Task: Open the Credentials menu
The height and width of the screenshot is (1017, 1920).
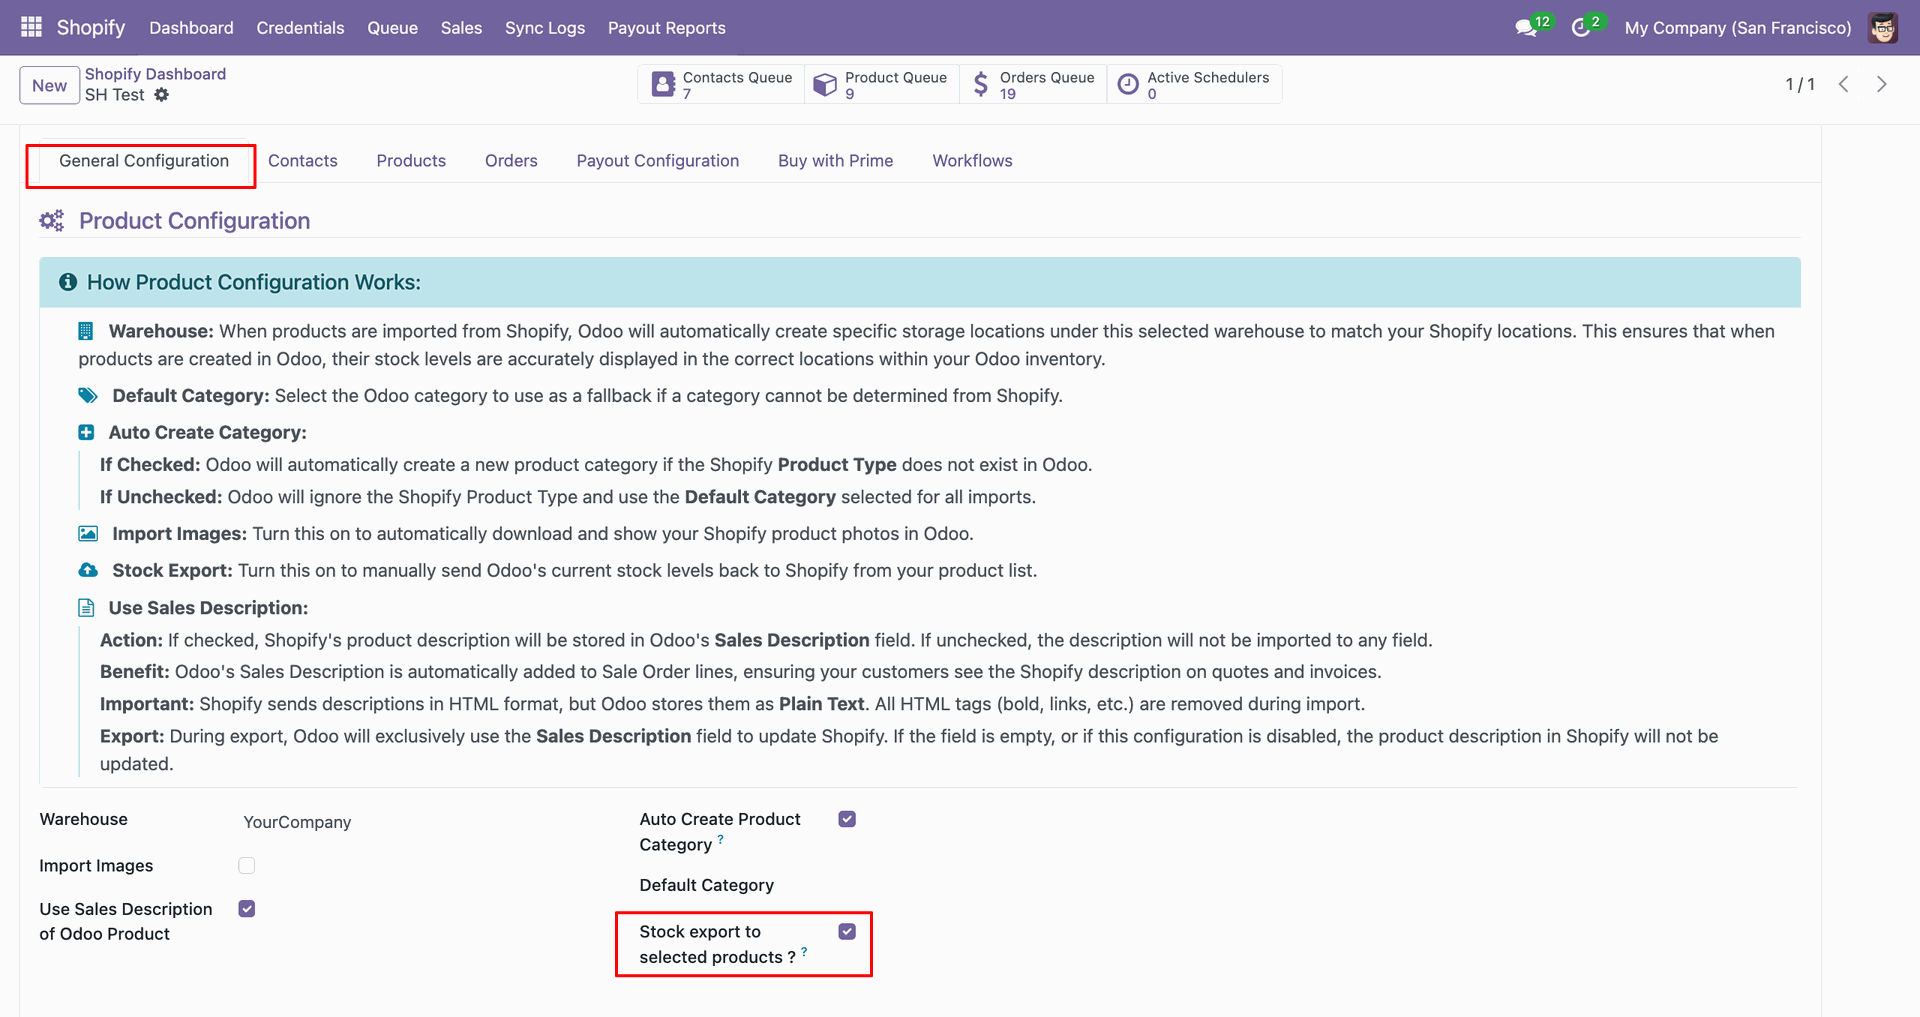Action: click(x=300, y=28)
